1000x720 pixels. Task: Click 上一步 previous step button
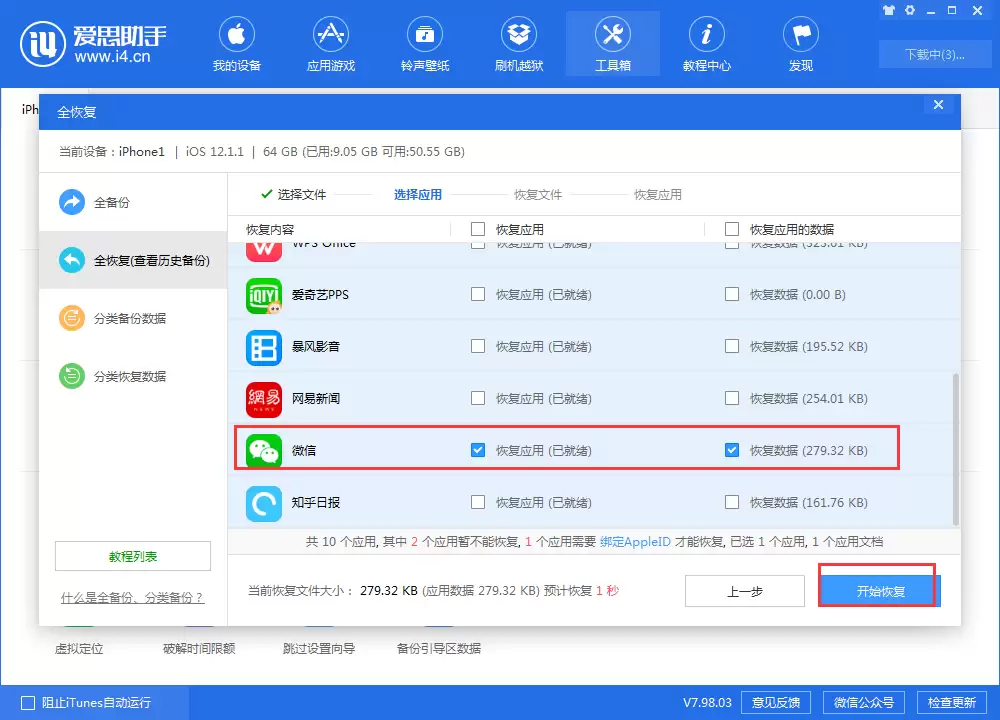click(x=745, y=591)
